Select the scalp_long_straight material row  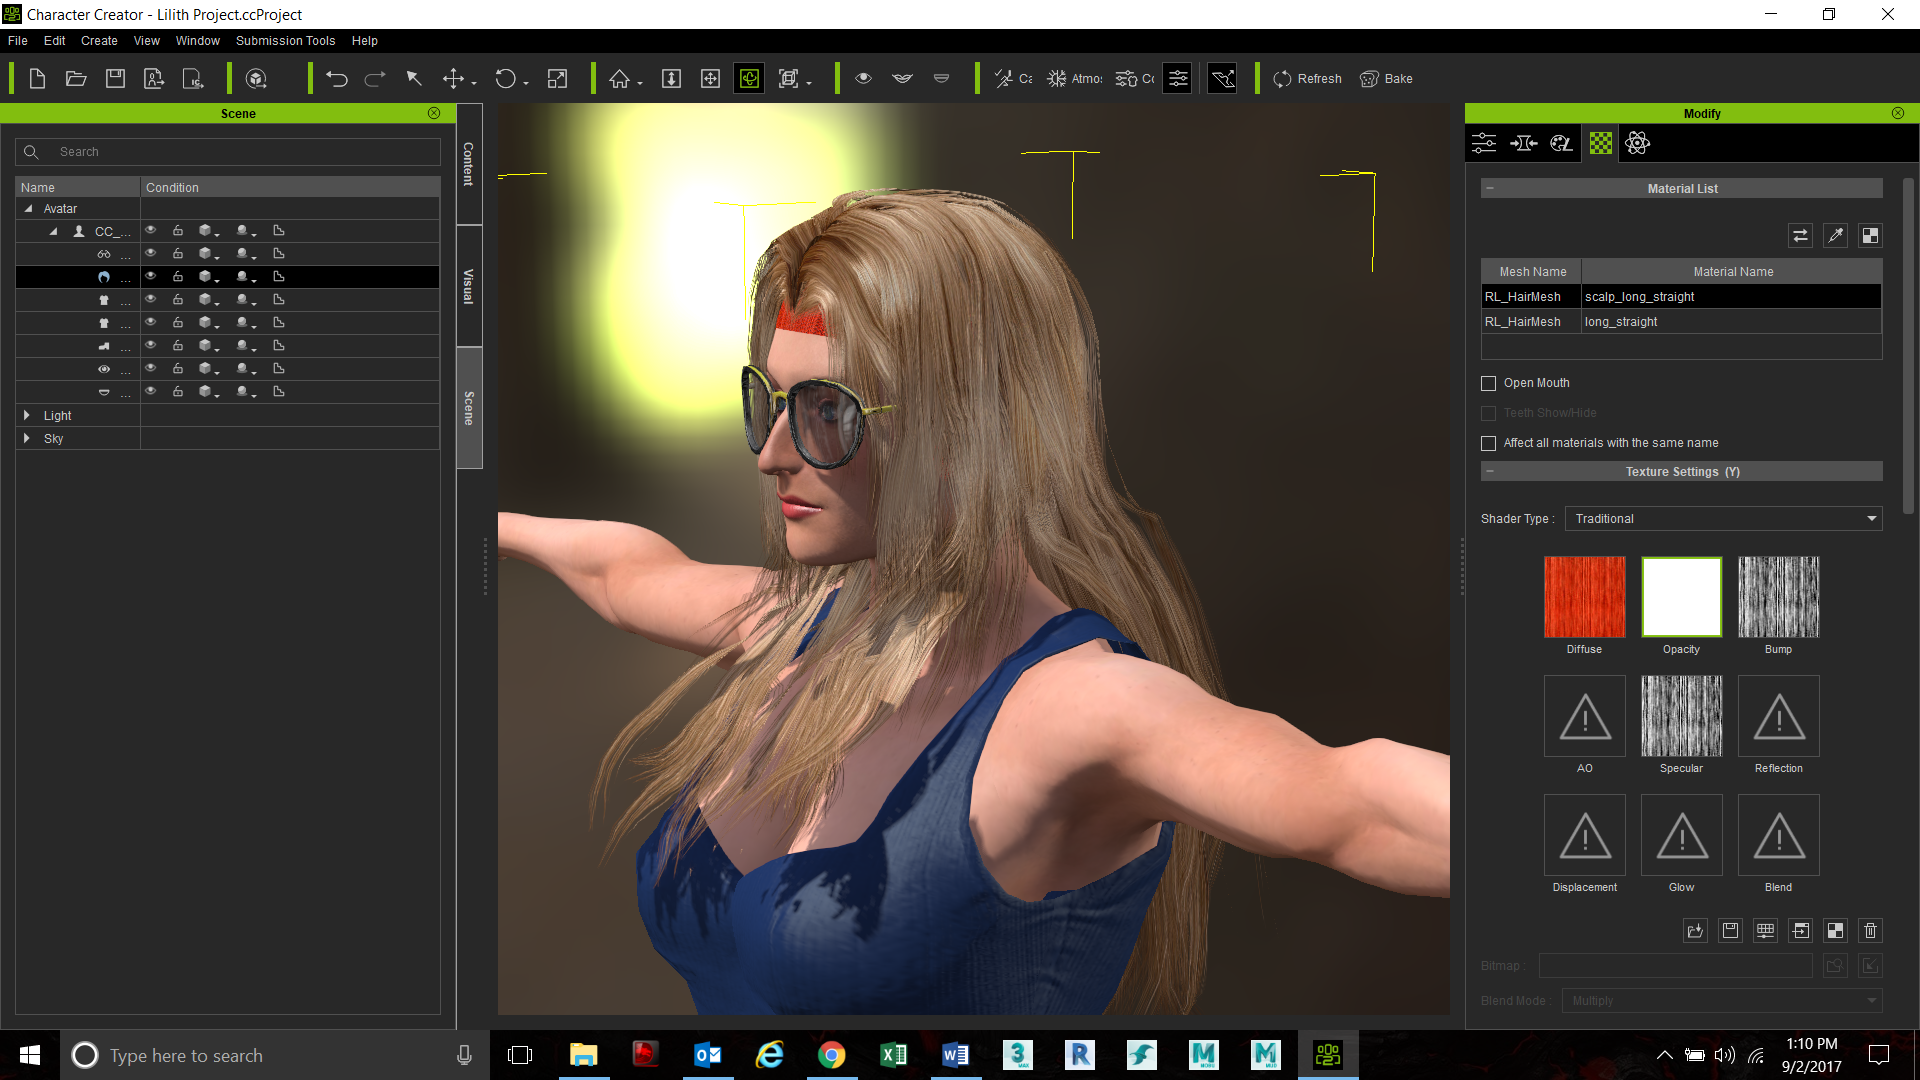[x=1681, y=297]
